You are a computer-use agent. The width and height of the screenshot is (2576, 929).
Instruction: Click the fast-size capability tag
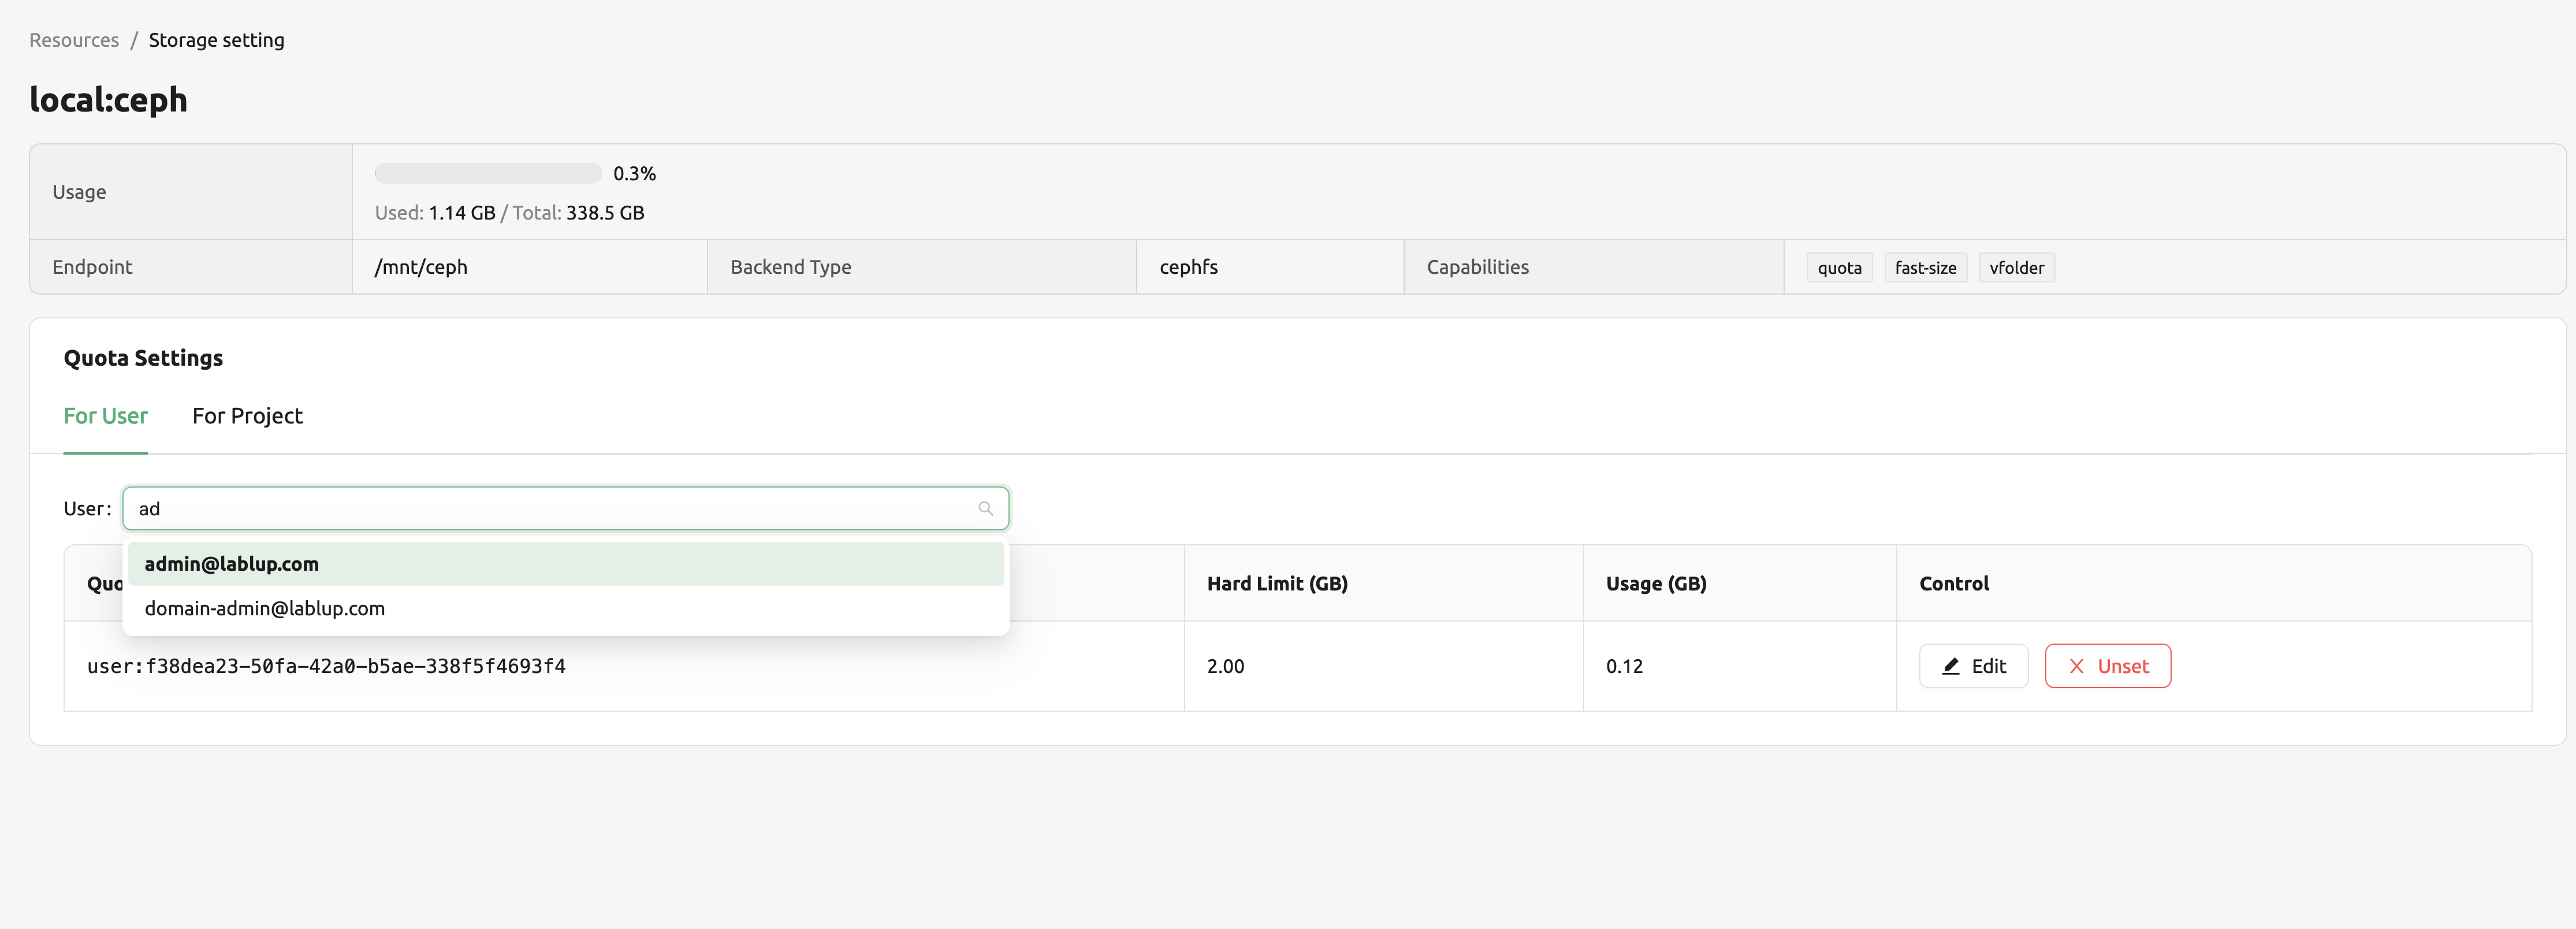(x=1925, y=268)
